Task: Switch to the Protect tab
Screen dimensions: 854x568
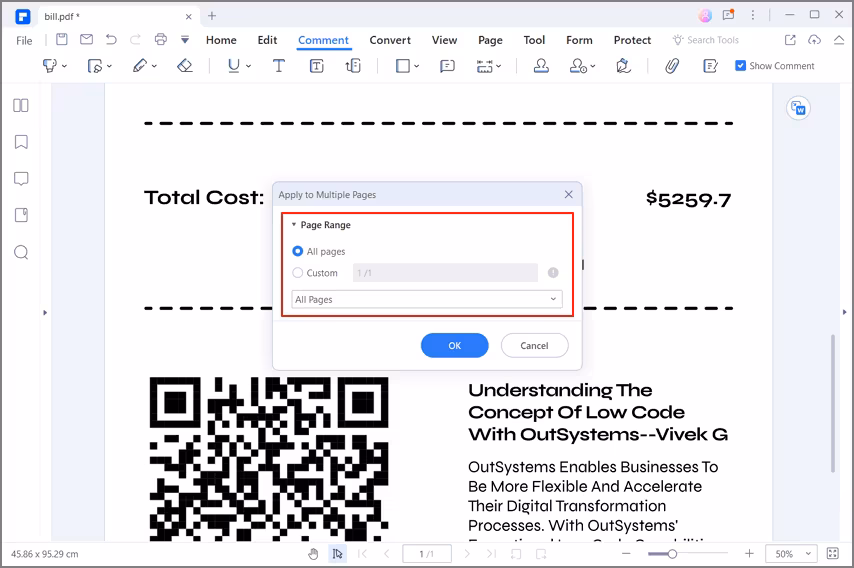Action: (632, 40)
